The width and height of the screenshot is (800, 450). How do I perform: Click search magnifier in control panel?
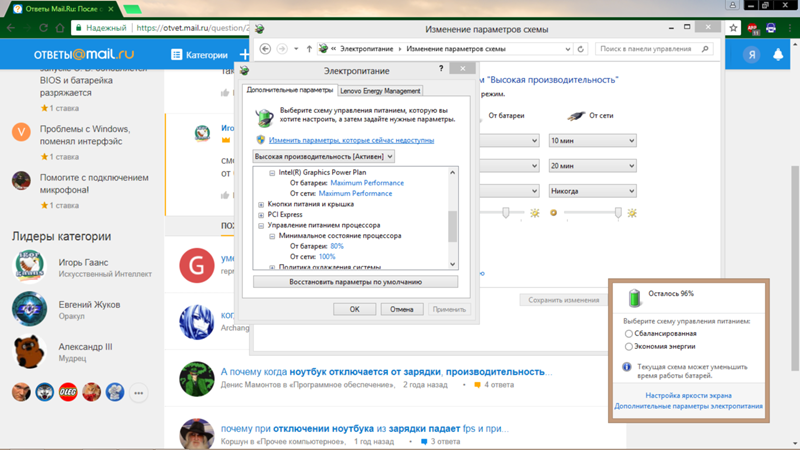pyautogui.click(x=705, y=49)
